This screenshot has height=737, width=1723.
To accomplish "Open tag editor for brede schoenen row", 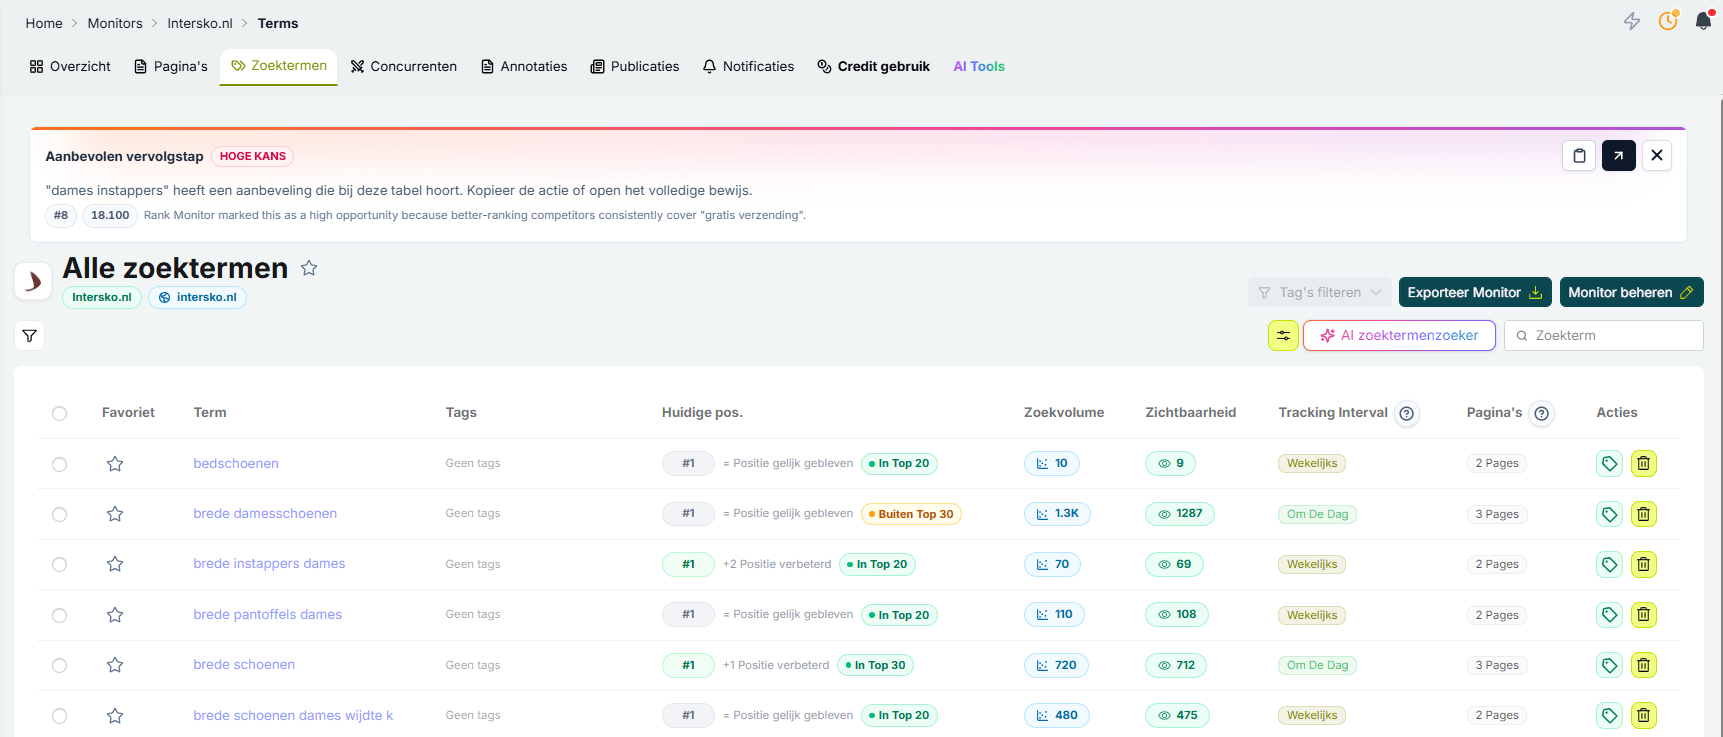I will pos(1609,665).
